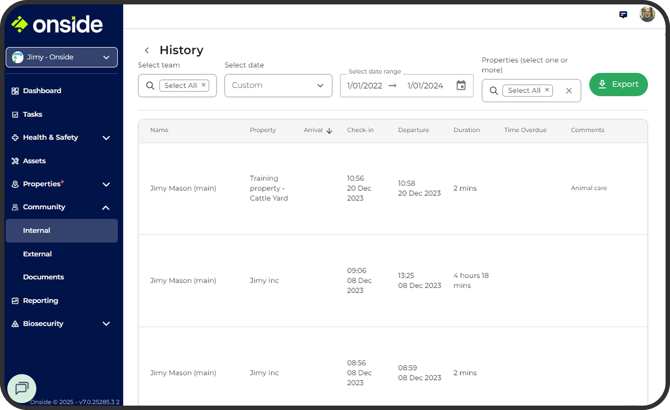Open the External community page
Image resolution: width=670 pixels, height=410 pixels.
point(37,254)
